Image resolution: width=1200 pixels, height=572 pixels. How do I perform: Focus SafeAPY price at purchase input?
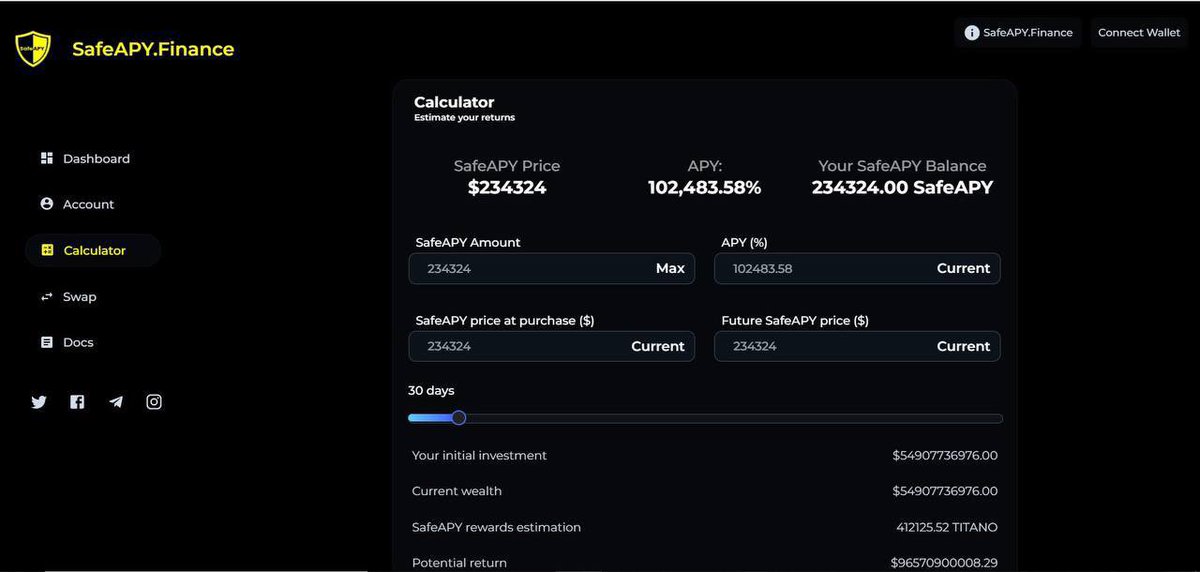point(551,346)
